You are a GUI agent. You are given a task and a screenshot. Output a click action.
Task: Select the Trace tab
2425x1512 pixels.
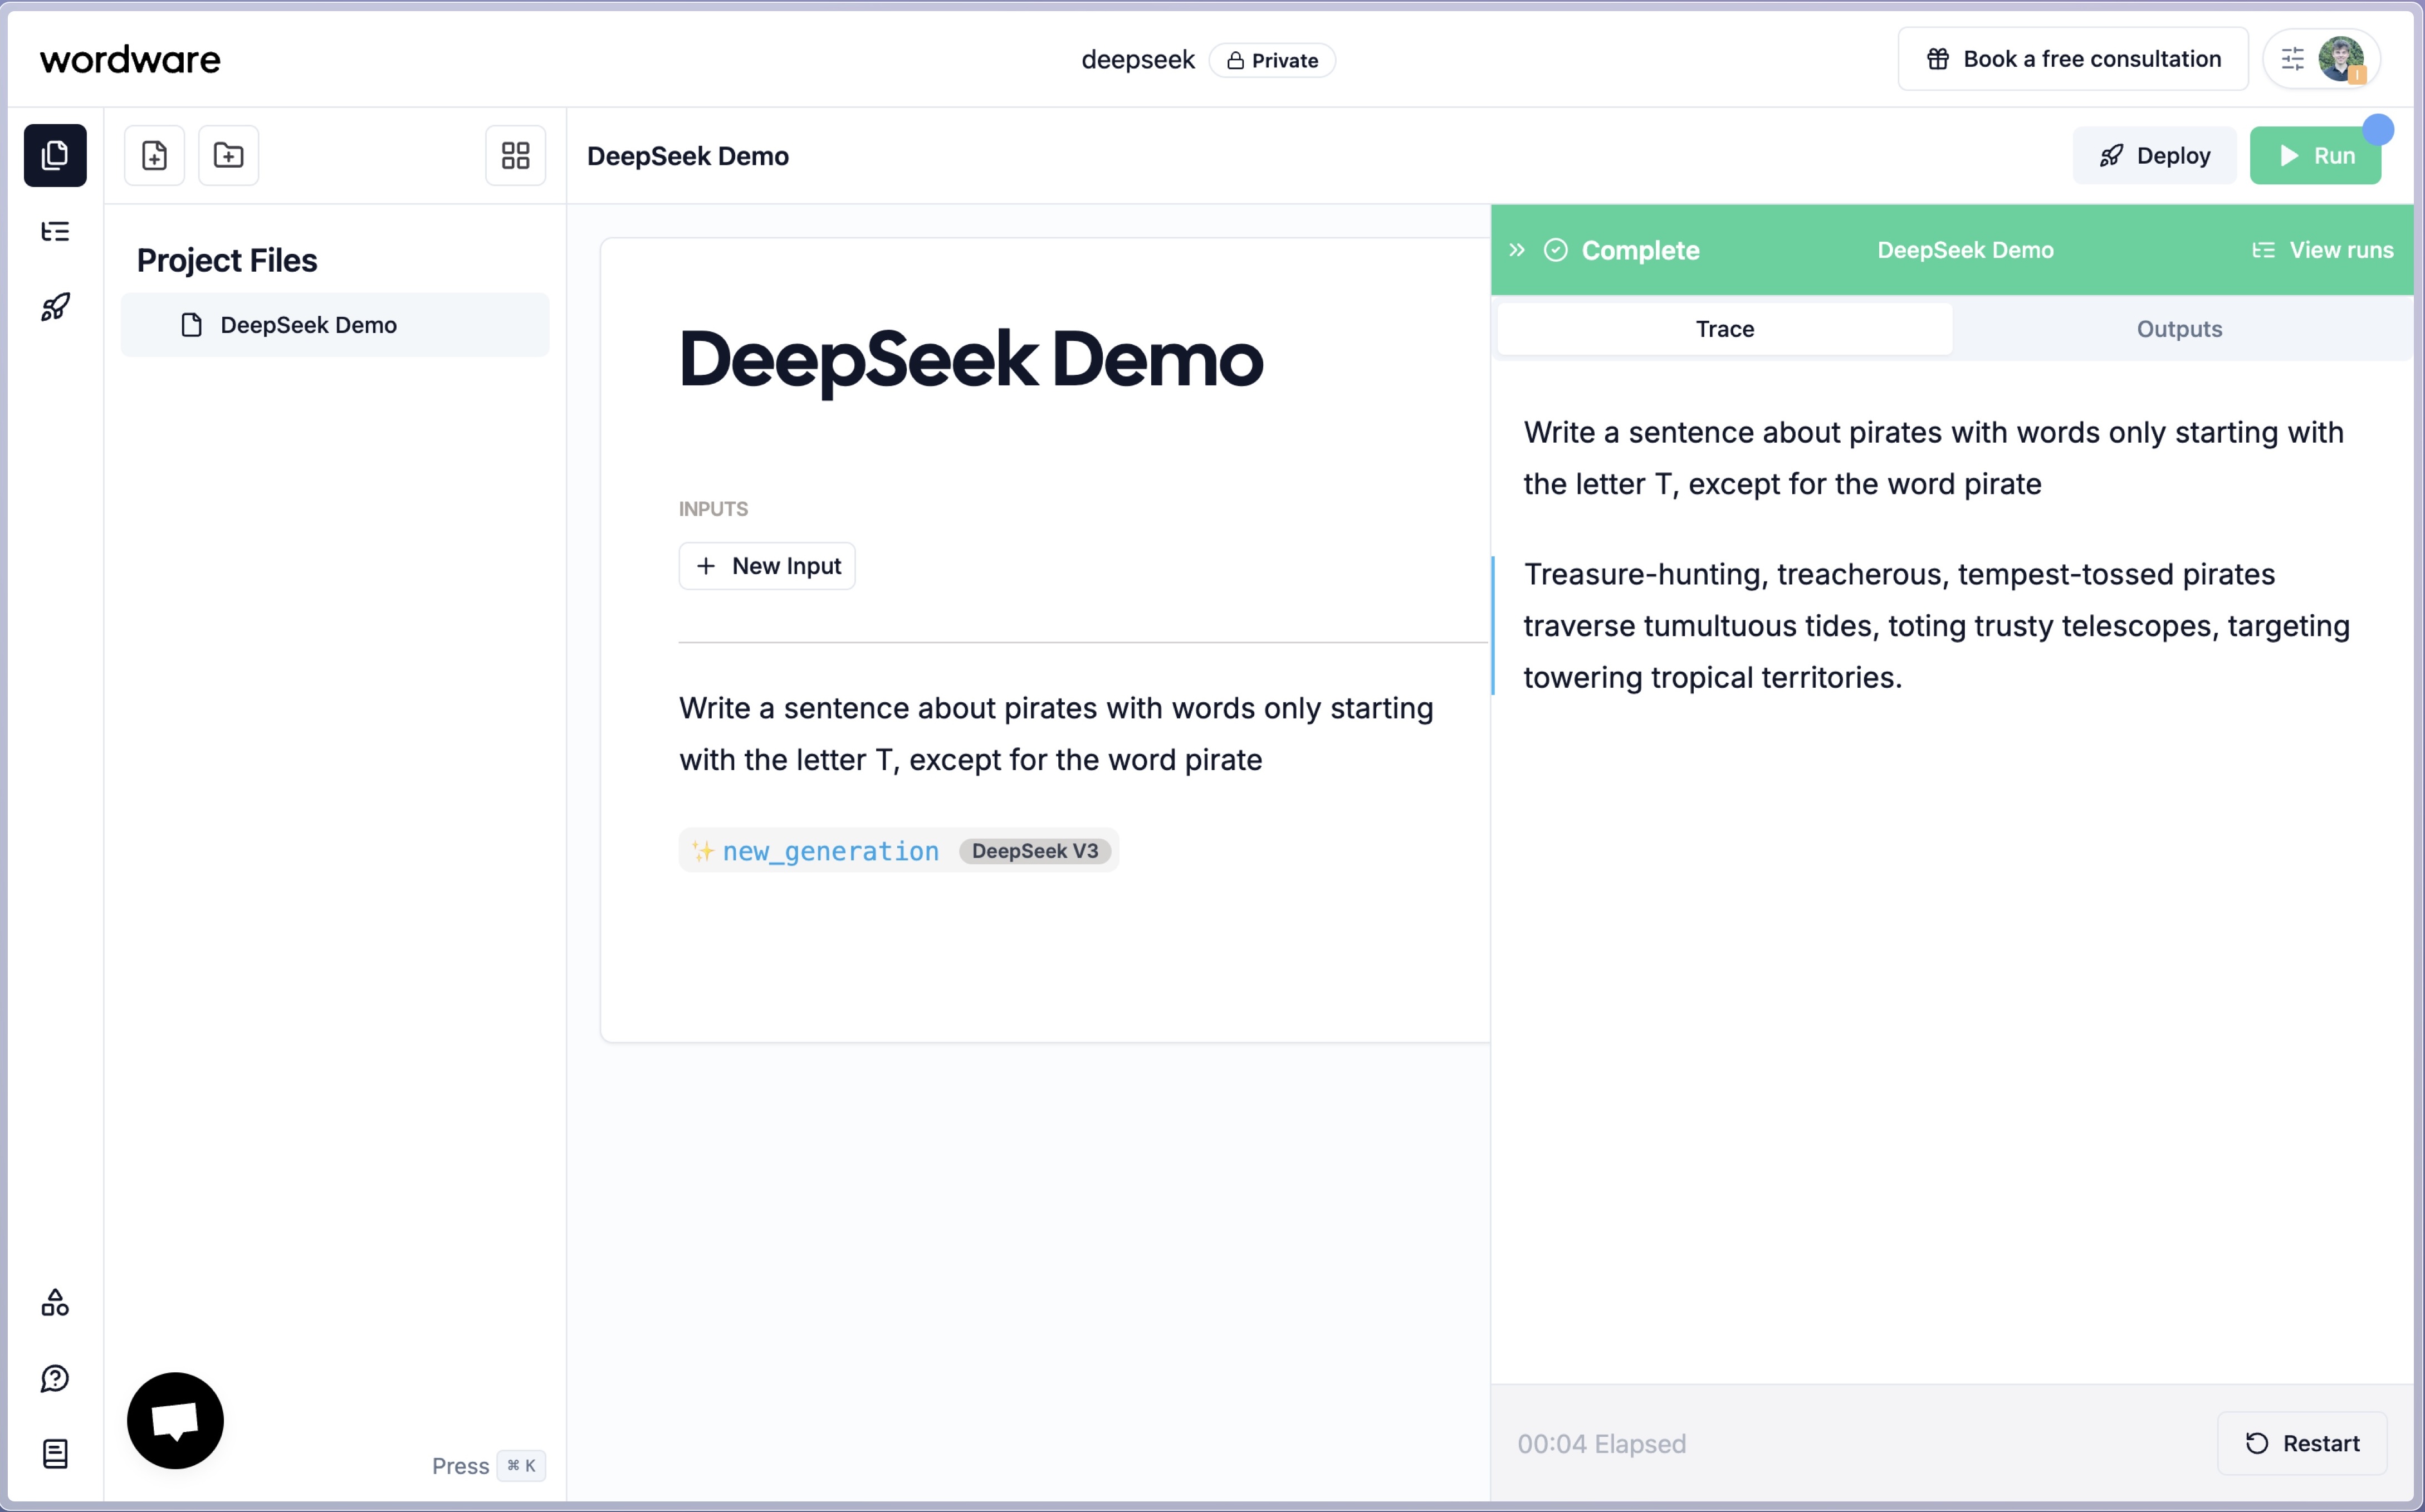coord(1724,329)
